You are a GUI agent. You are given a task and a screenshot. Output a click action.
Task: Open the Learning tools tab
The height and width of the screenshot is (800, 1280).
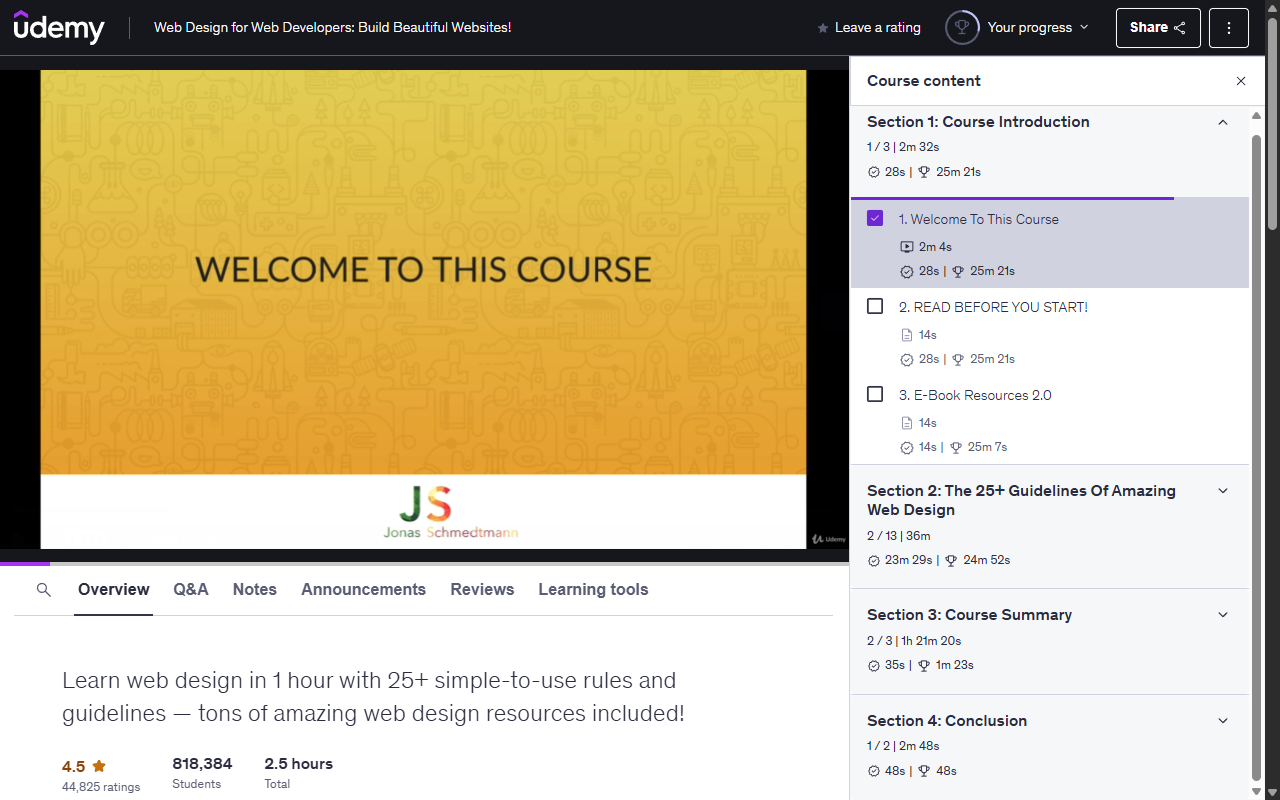593,590
